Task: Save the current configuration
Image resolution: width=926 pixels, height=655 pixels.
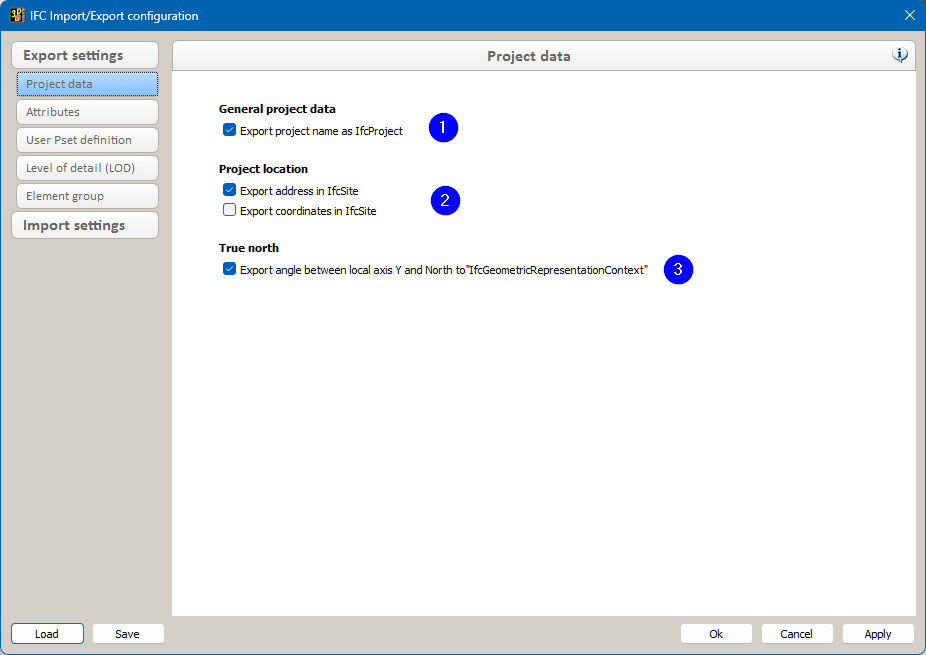Action: coord(127,633)
